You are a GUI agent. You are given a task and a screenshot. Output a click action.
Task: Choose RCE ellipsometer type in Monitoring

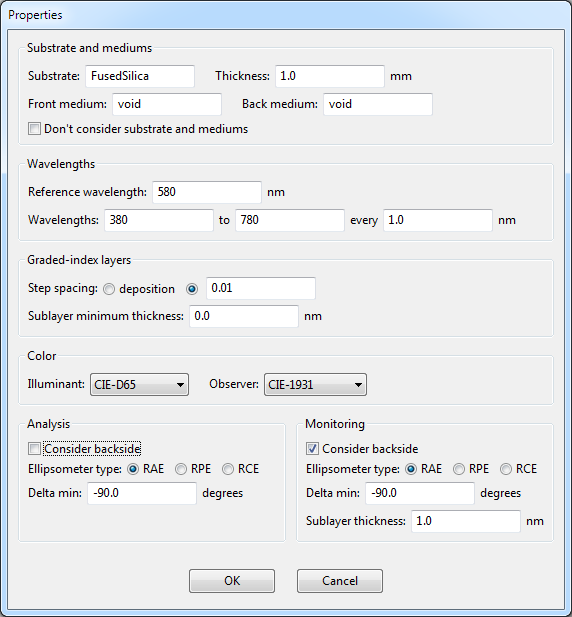[x=506, y=469]
